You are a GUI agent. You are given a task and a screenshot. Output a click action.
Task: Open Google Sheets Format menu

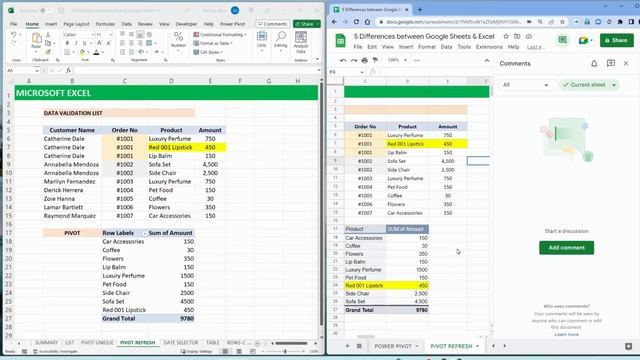pyautogui.click(x=427, y=47)
